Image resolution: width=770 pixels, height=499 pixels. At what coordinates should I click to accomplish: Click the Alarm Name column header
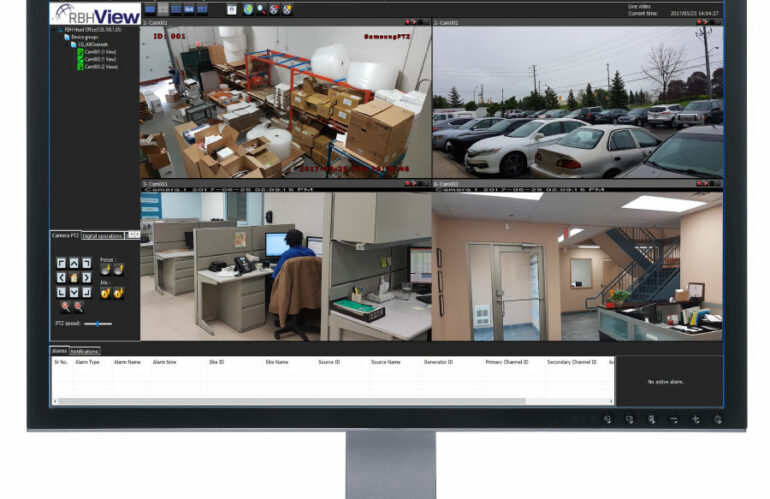(x=127, y=362)
